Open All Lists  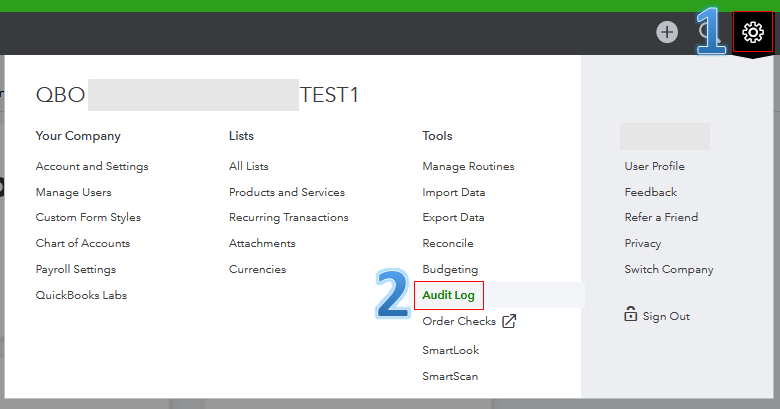[249, 166]
